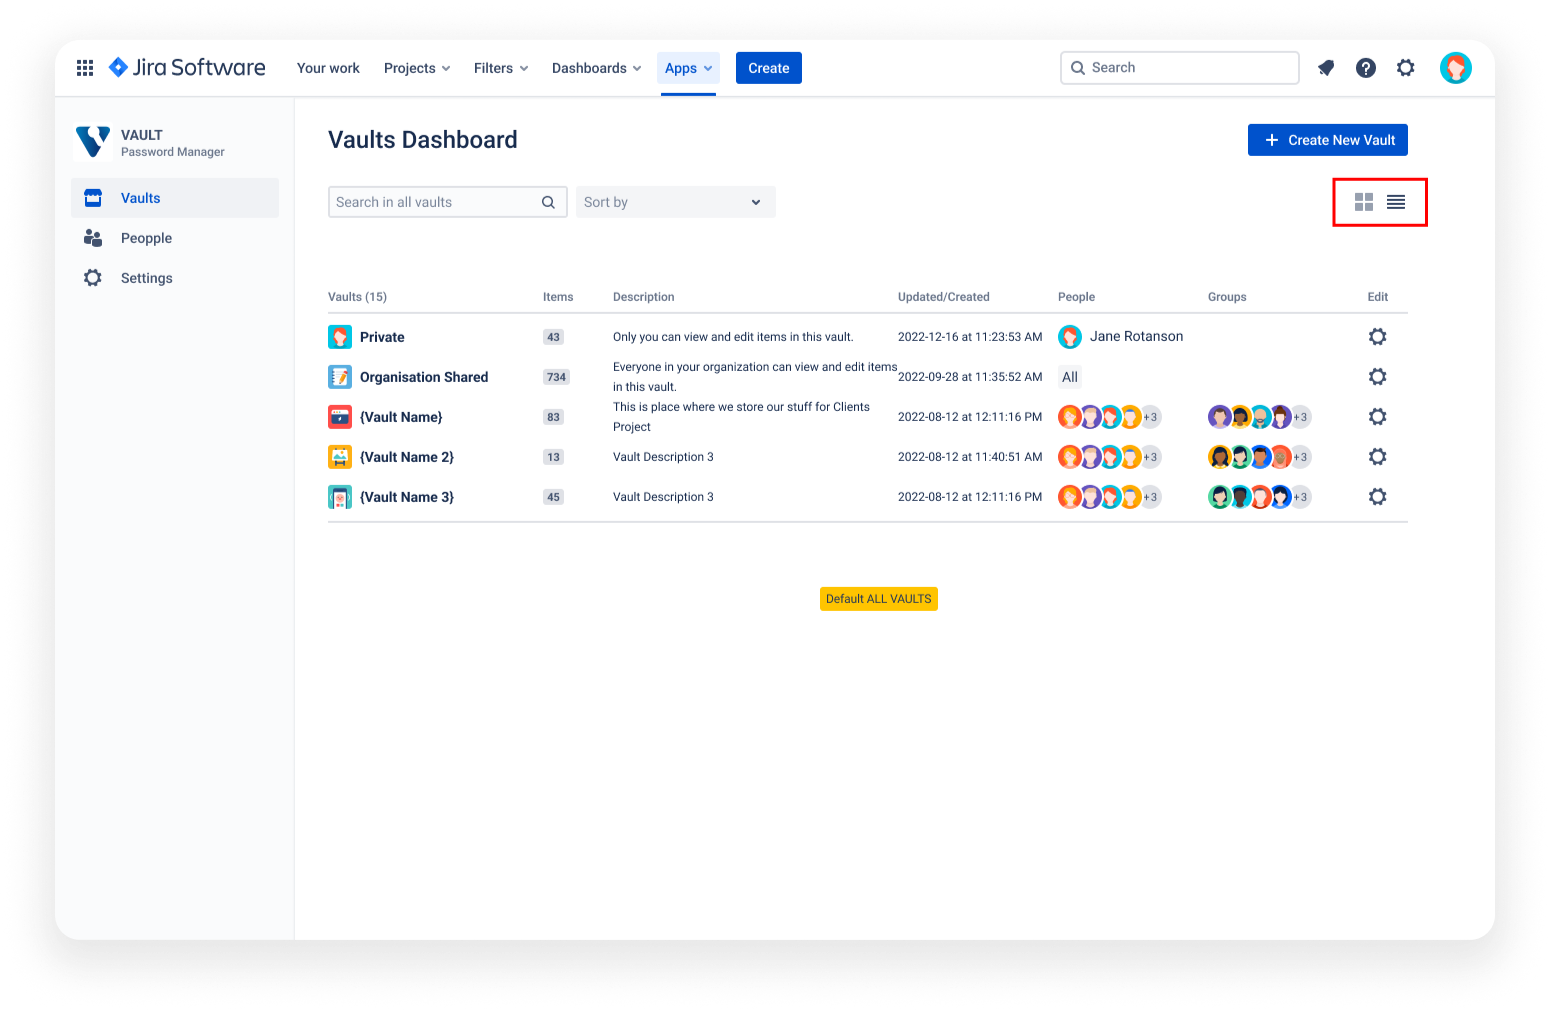This screenshot has height=1011, width=1550.
Task: Open the Sort by dropdown
Action: 675,201
